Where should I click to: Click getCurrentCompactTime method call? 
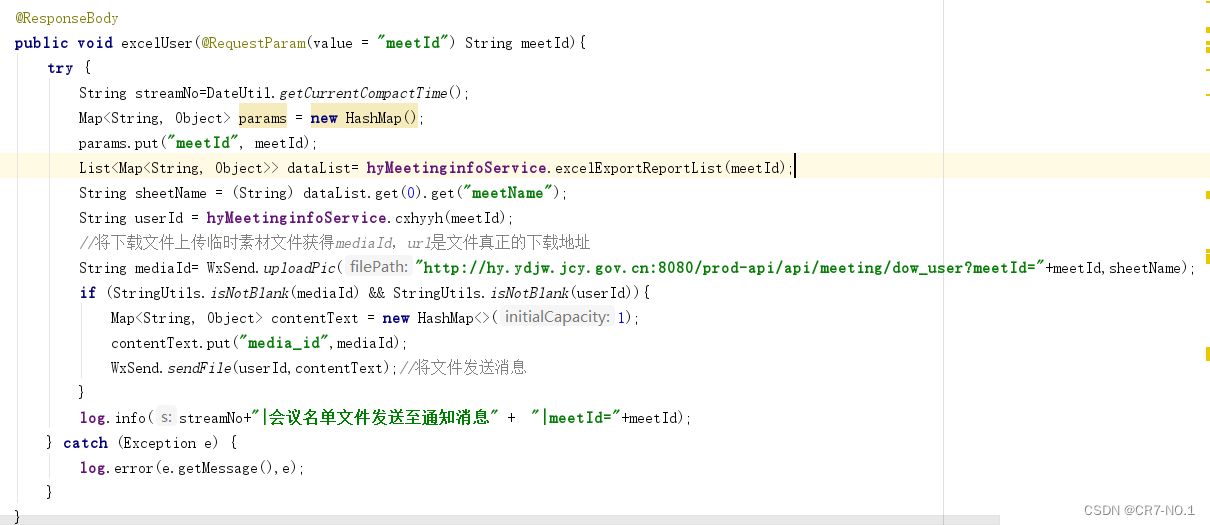[x=363, y=93]
